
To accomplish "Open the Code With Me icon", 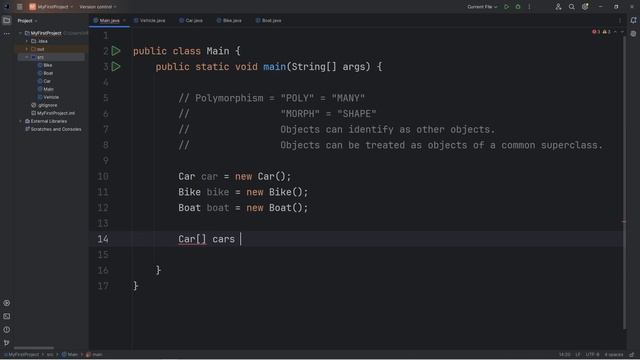I will tap(558, 7).
